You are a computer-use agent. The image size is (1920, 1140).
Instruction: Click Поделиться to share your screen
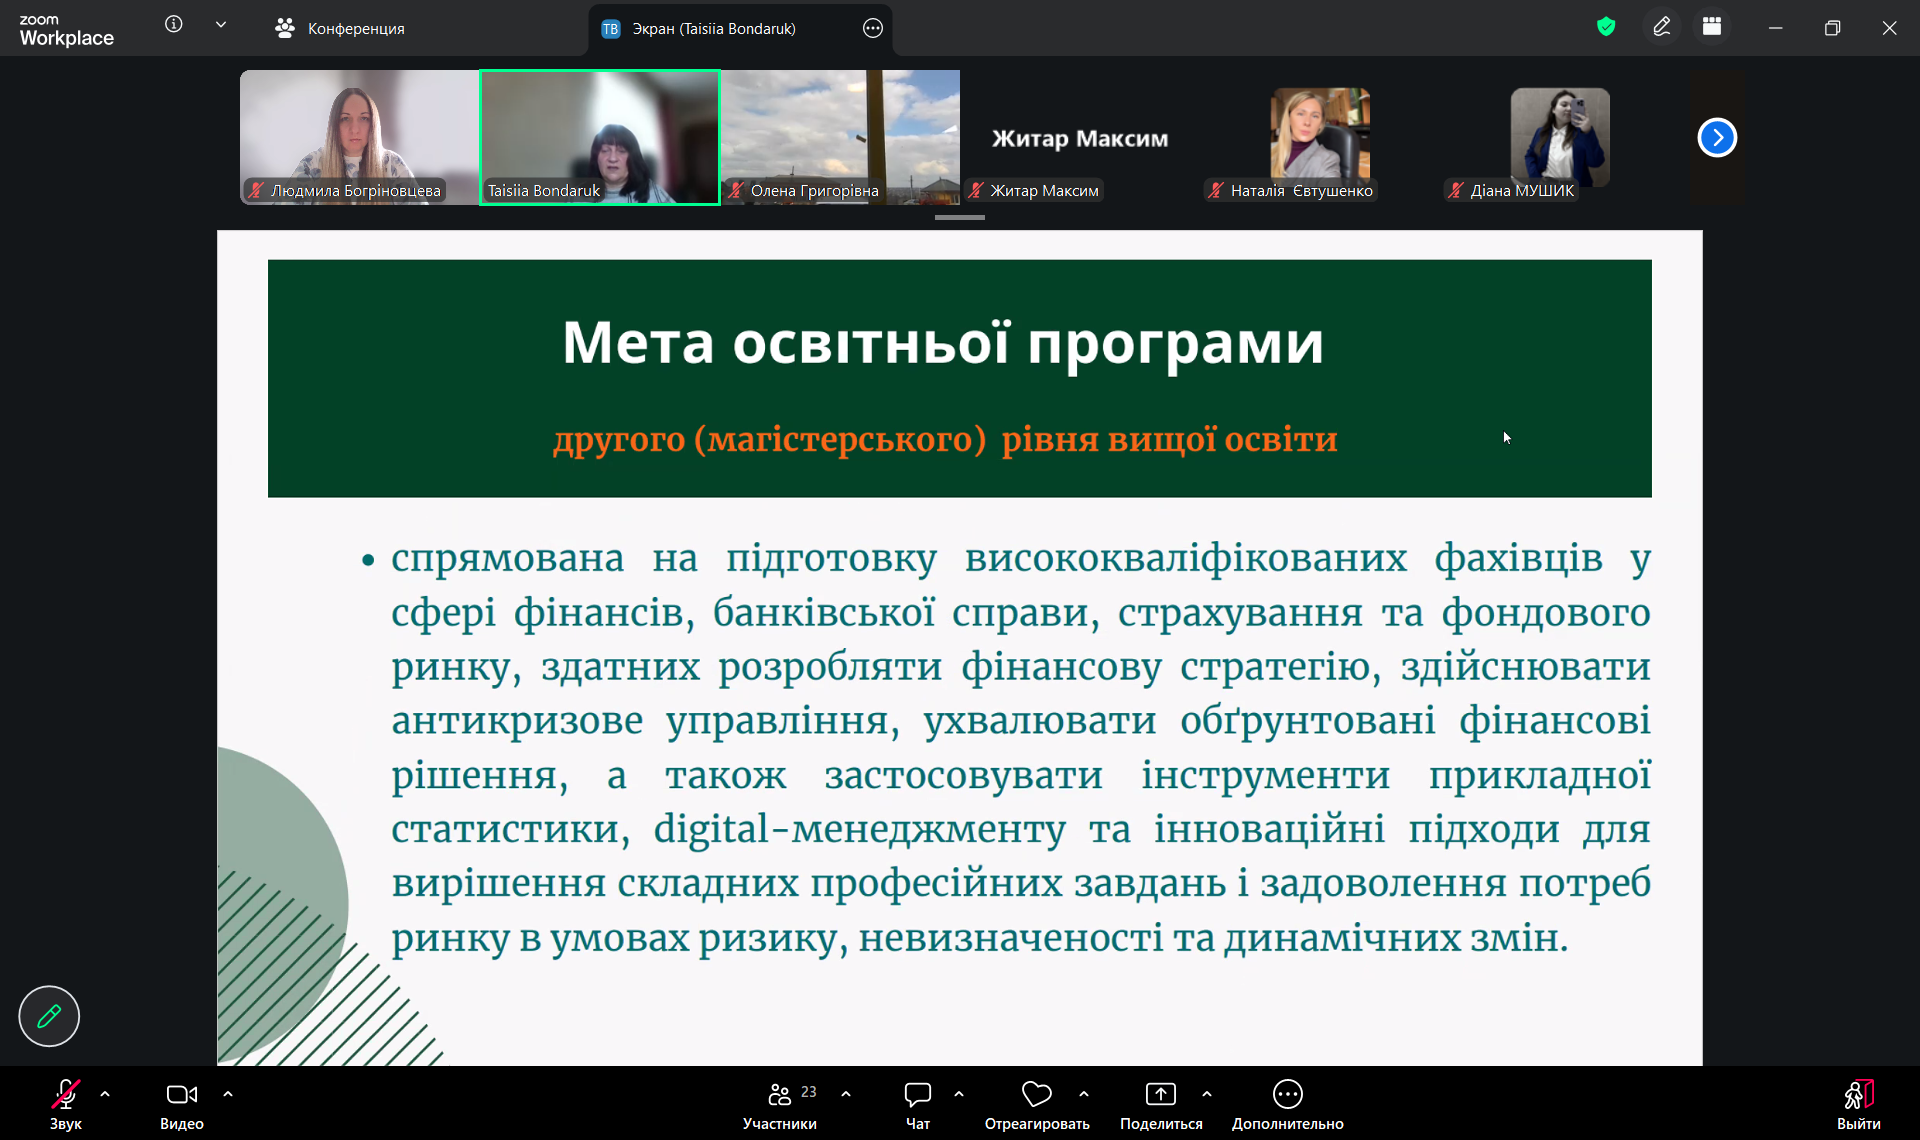(1160, 1102)
